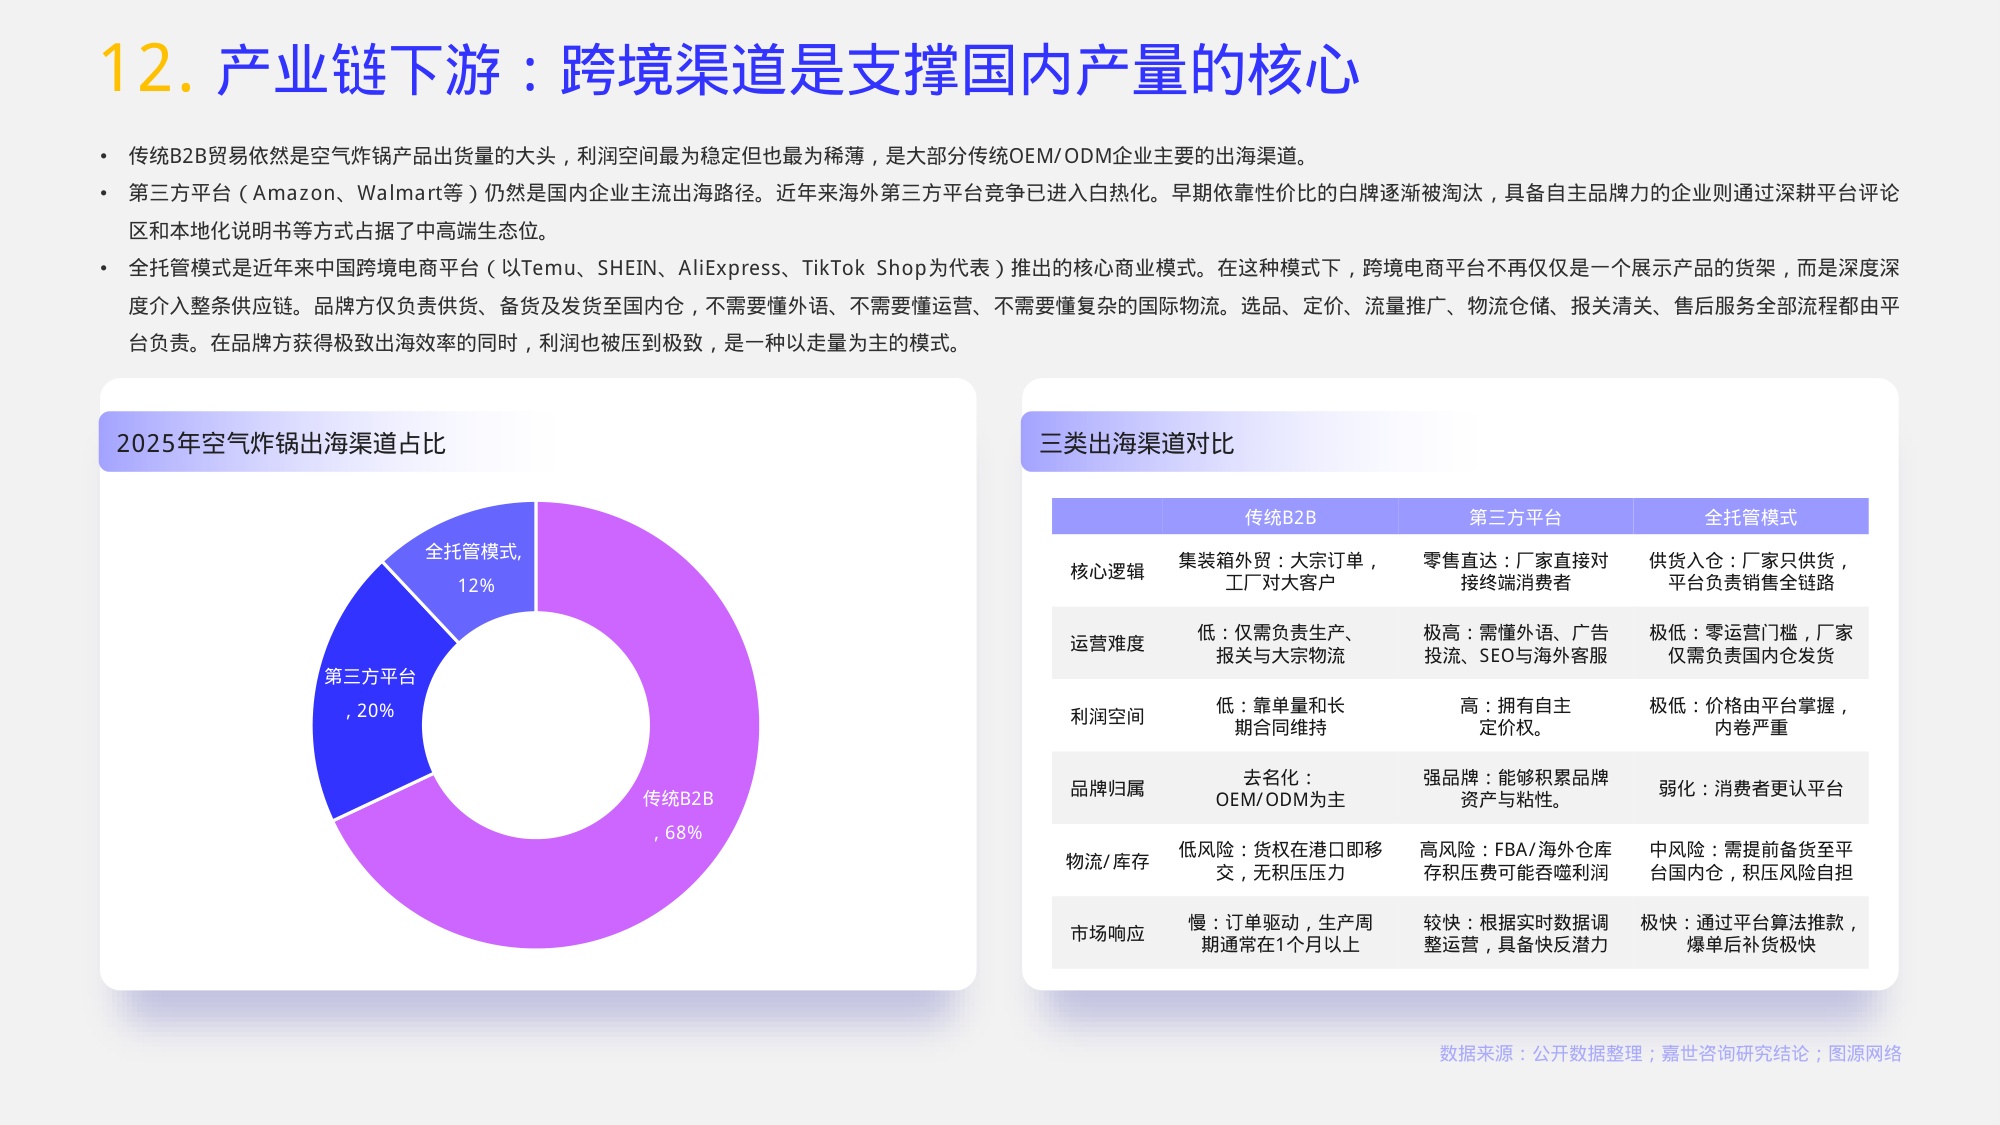Screen dimensions: 2000x1125
Task: Click cell '零售直达：厂家直接对接终端消费者'
Action: click(x=1515, y=571)
